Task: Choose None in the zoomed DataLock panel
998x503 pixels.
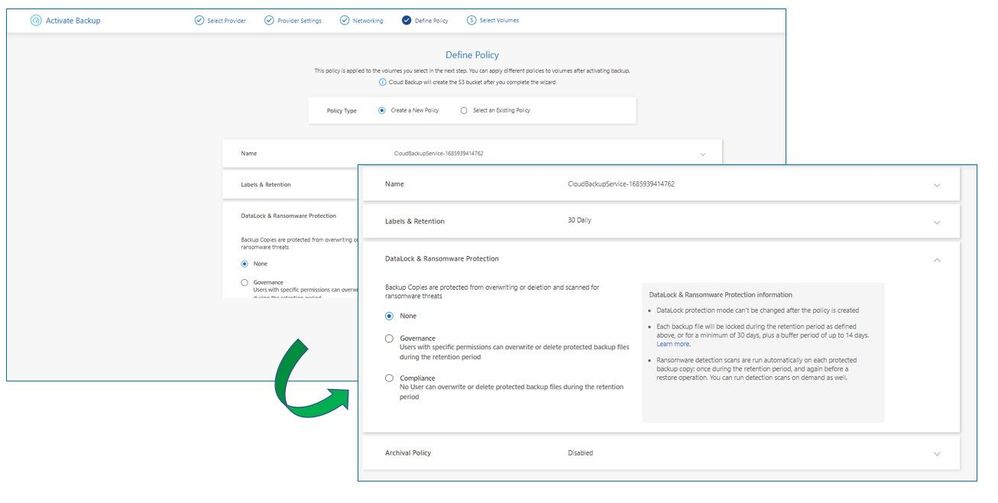Action: (x=389, y=316)
